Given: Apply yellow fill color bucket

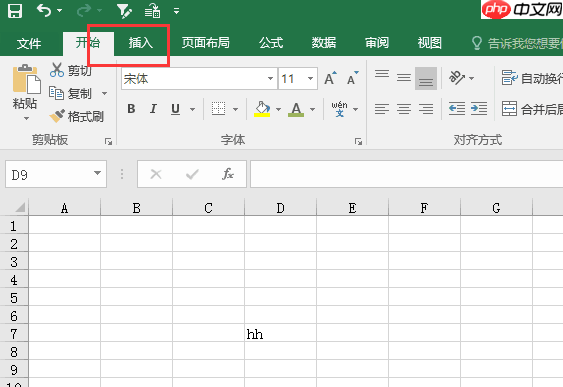Looking at the screenshot, I should (x=262, y=109).
